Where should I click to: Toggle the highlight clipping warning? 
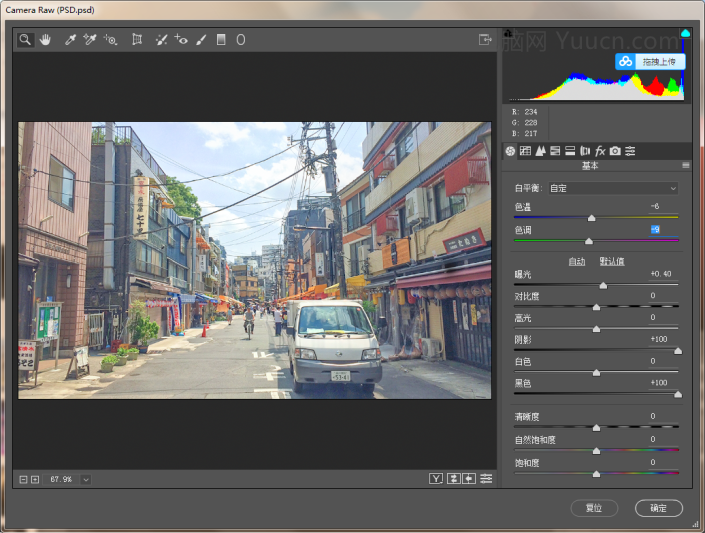[x=685, y=34]
